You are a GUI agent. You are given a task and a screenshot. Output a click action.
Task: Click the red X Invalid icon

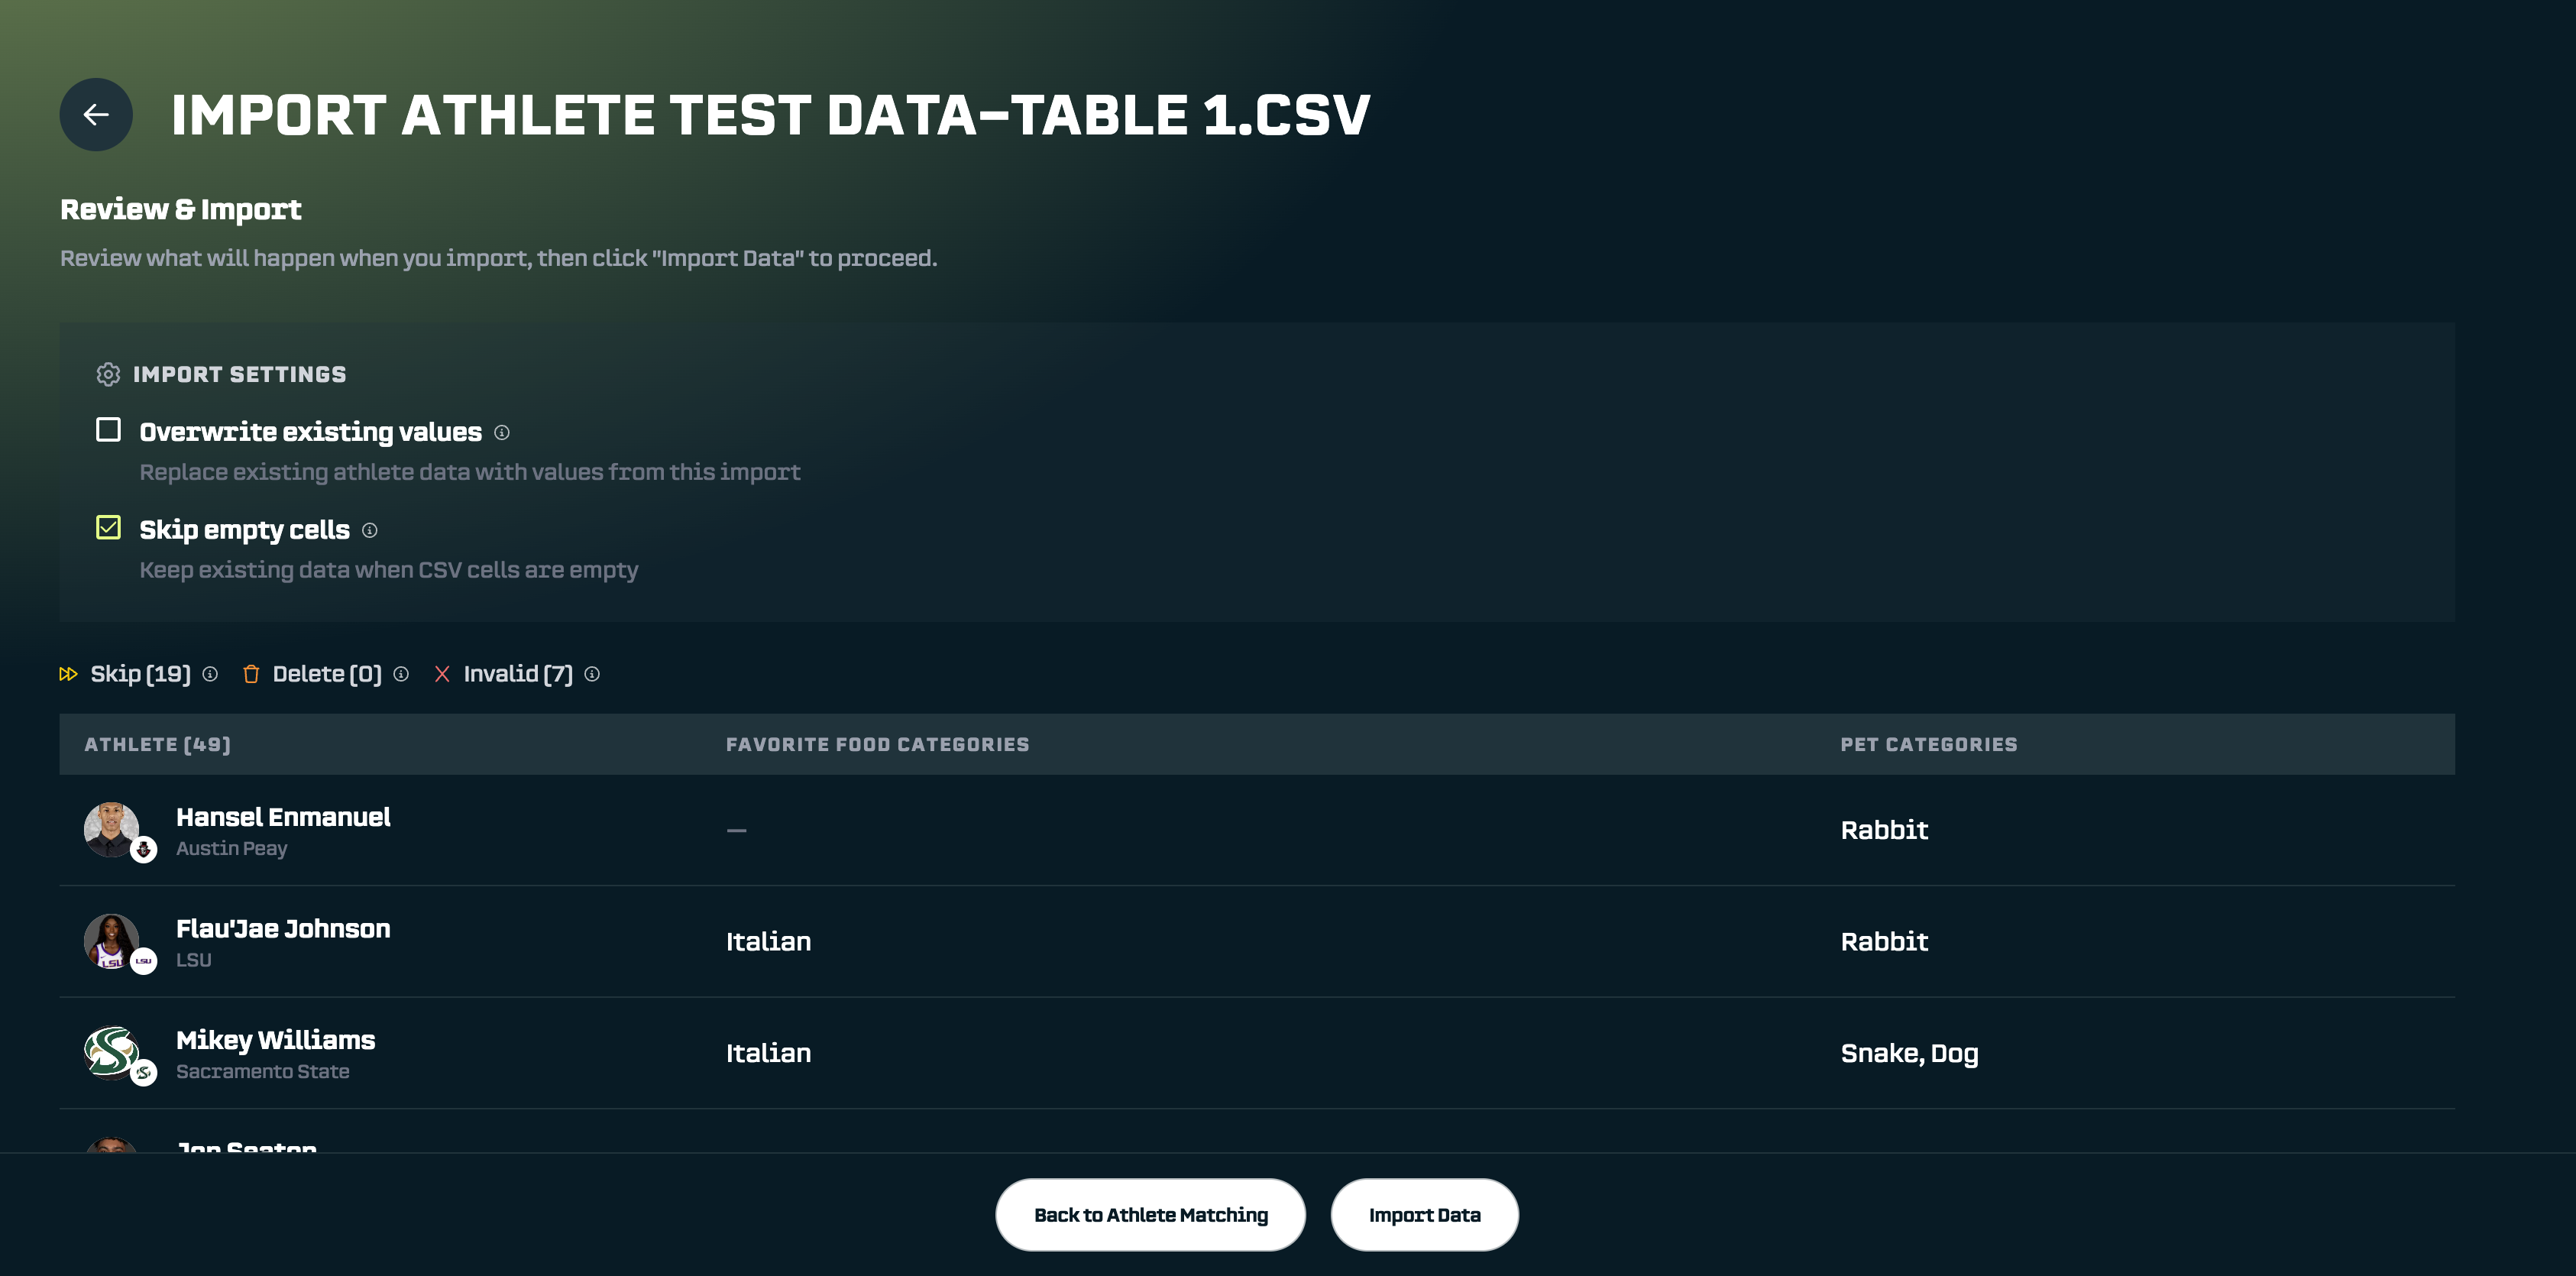[x=442, y=674]
